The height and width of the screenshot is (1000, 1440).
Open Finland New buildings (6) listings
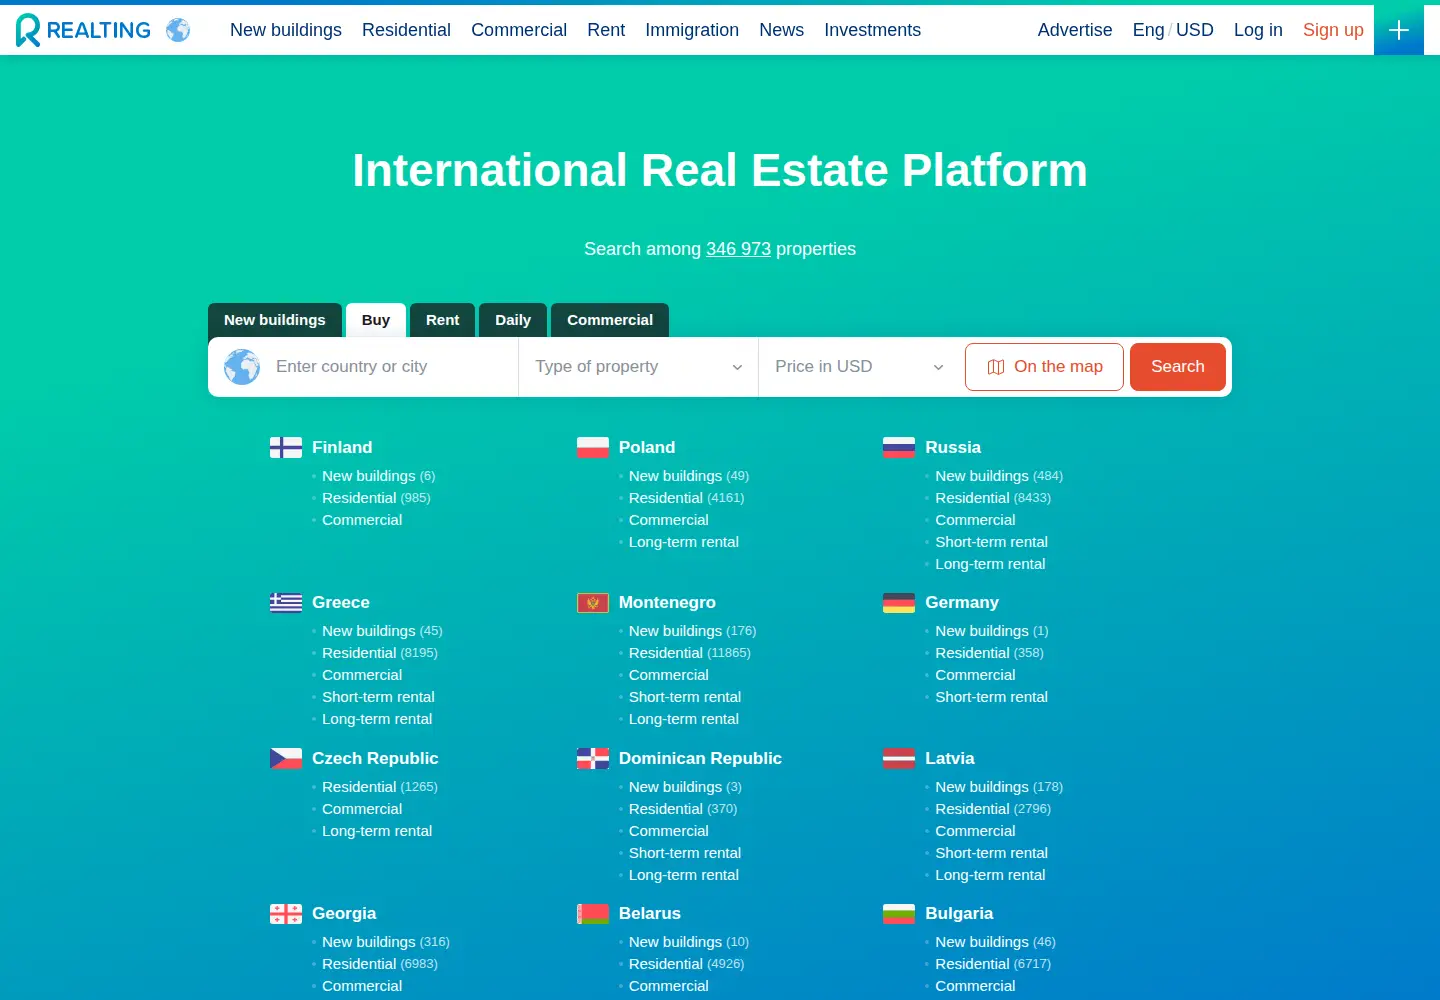378,476
